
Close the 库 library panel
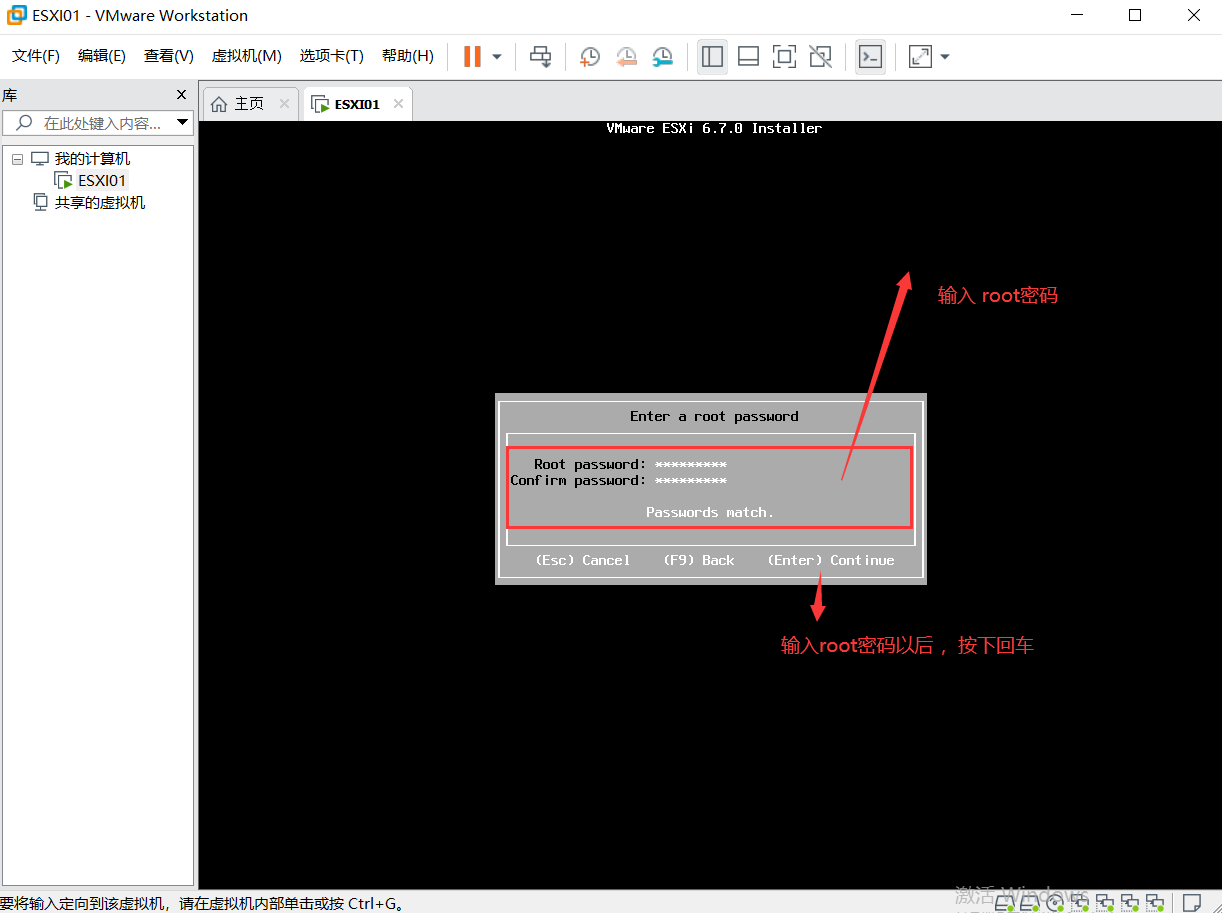(181, 95)
